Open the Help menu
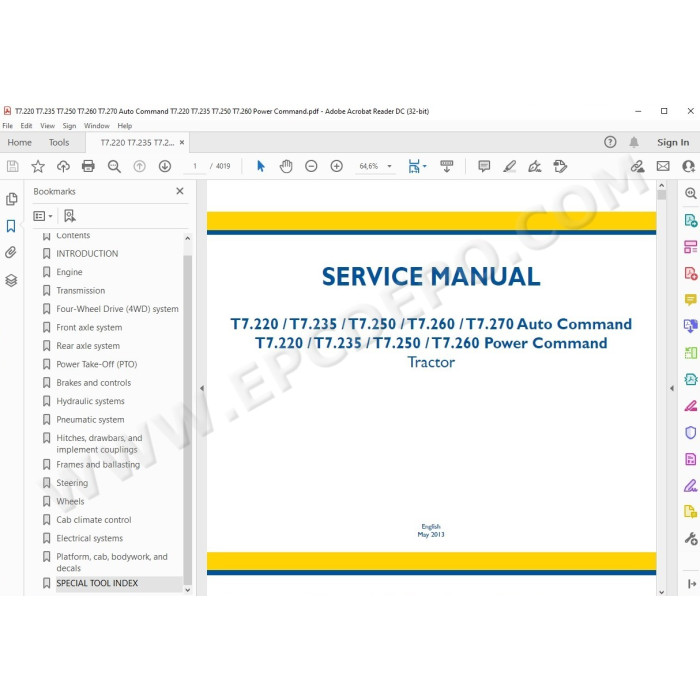 coord(125,126)
